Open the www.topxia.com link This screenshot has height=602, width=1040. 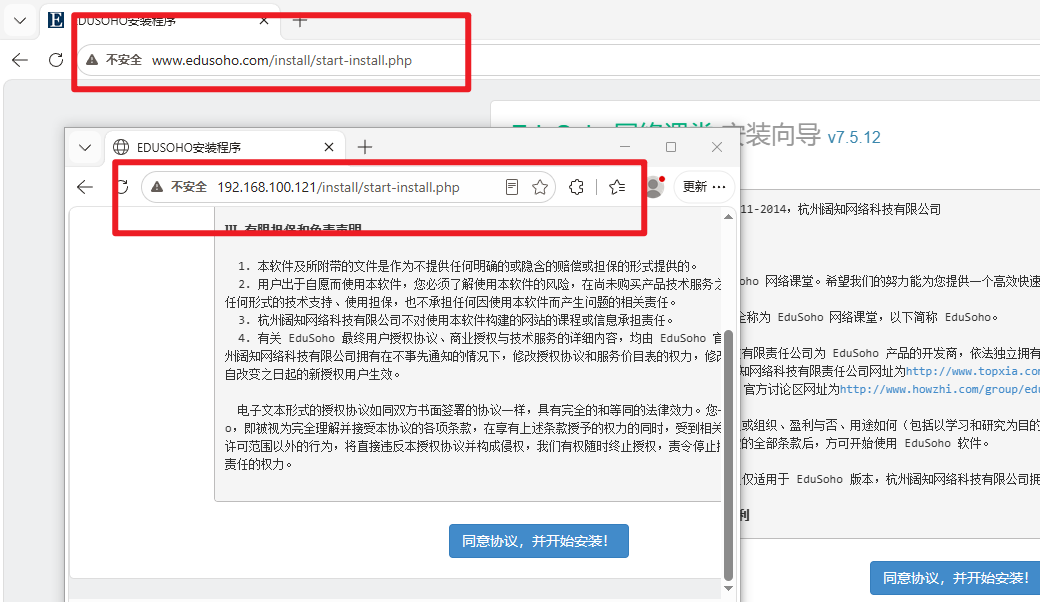click(x=973, y=371)
